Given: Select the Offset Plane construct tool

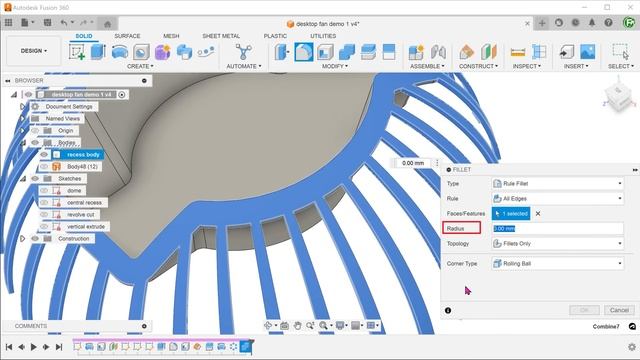Looking at the screenshot, I should 467,52.
